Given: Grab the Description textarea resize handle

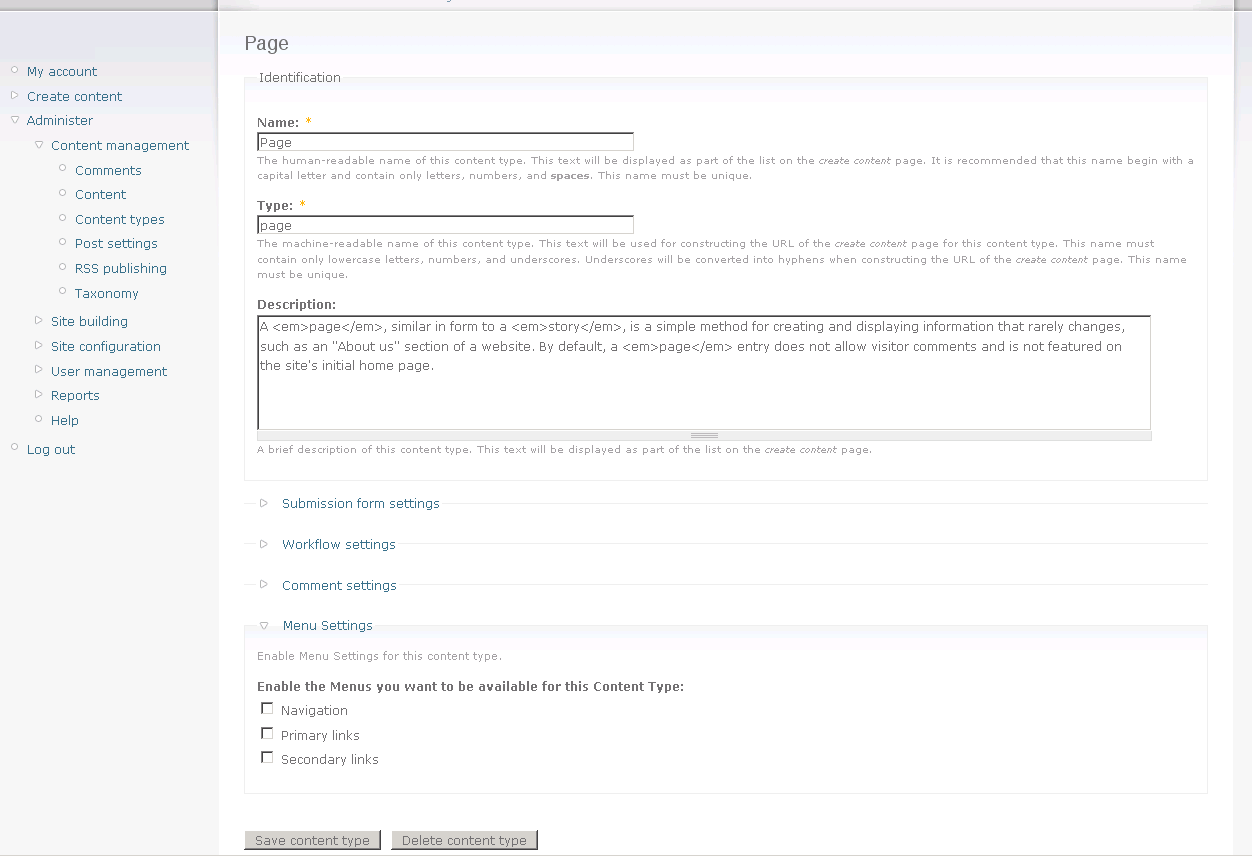Looking at the screenshot, I should click(704, 436).
